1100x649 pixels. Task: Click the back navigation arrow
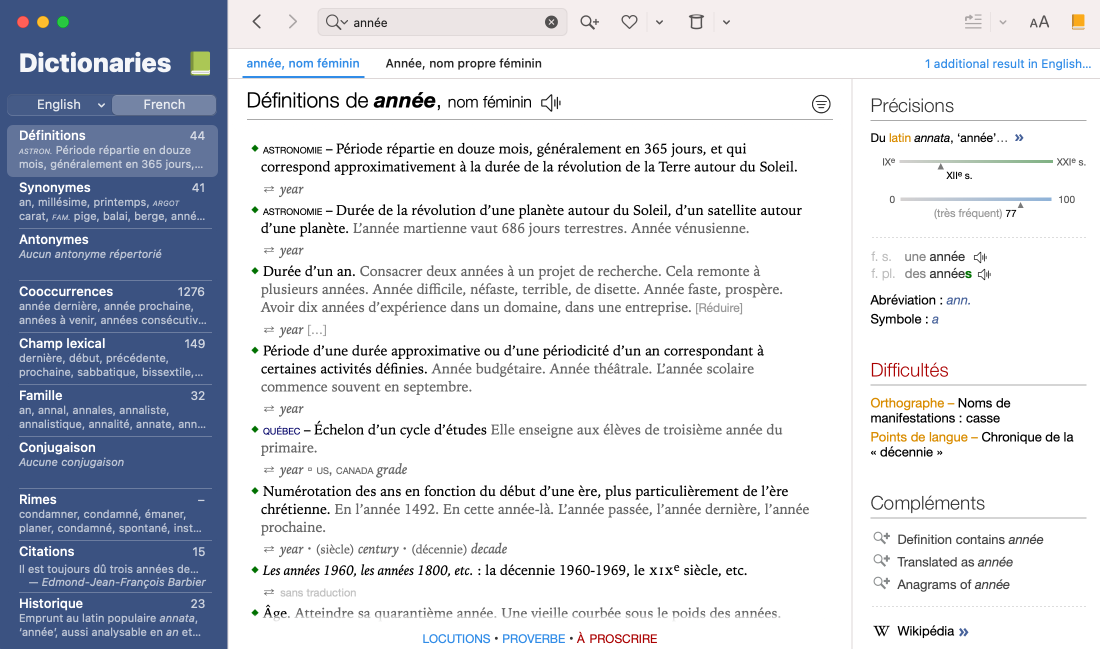[x=257, y=22]
